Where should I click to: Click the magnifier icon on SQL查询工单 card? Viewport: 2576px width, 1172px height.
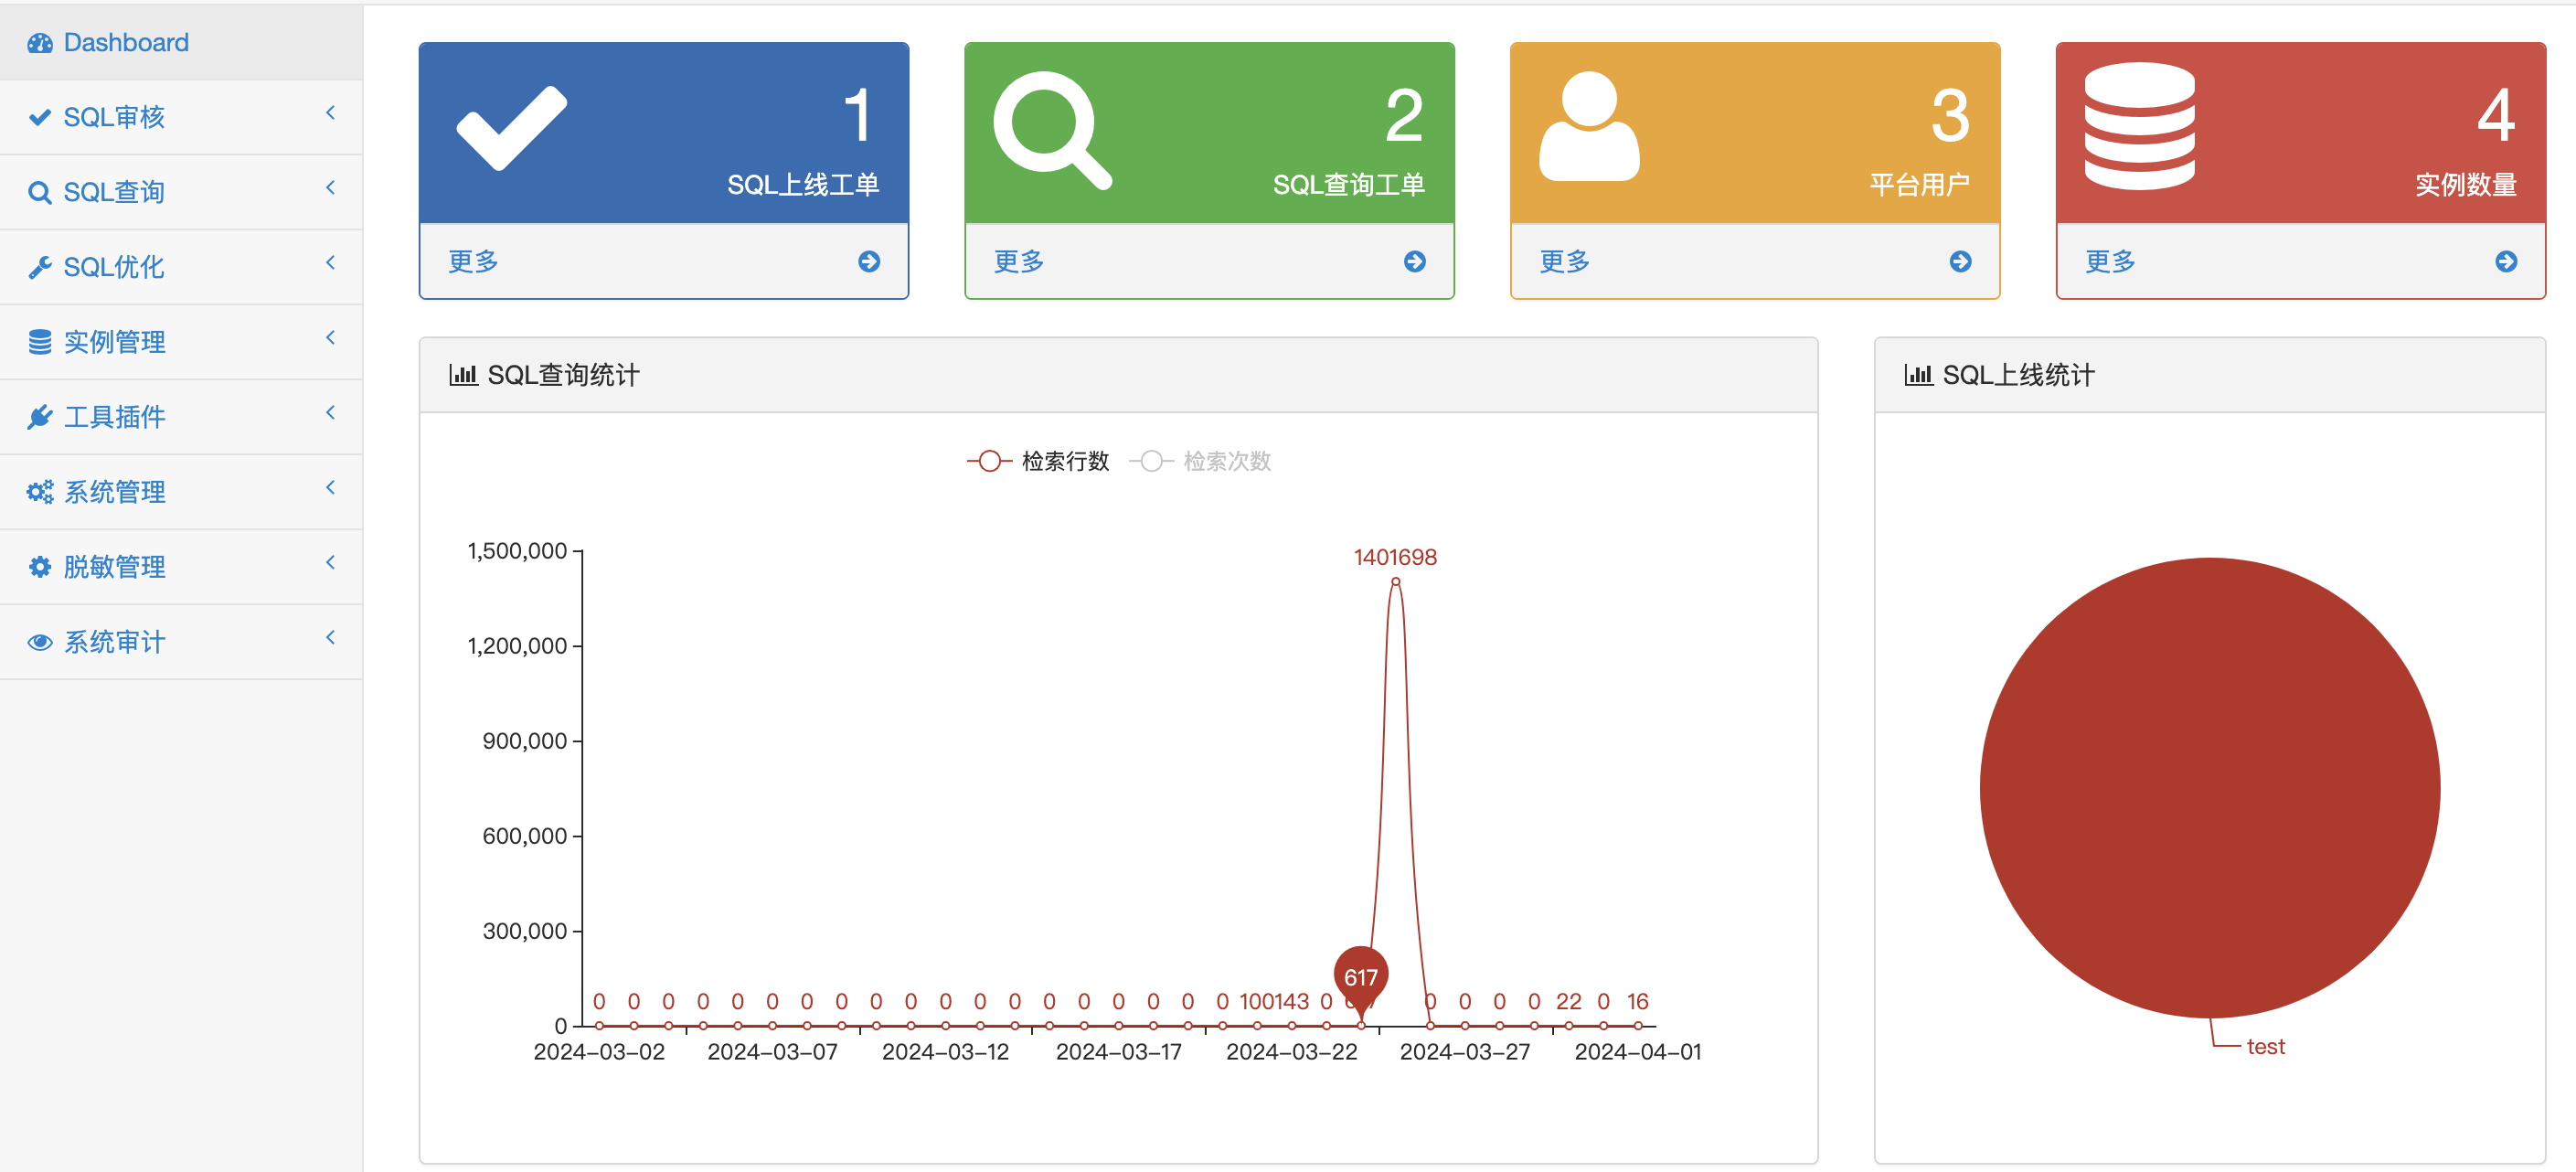coord(1051,129)
